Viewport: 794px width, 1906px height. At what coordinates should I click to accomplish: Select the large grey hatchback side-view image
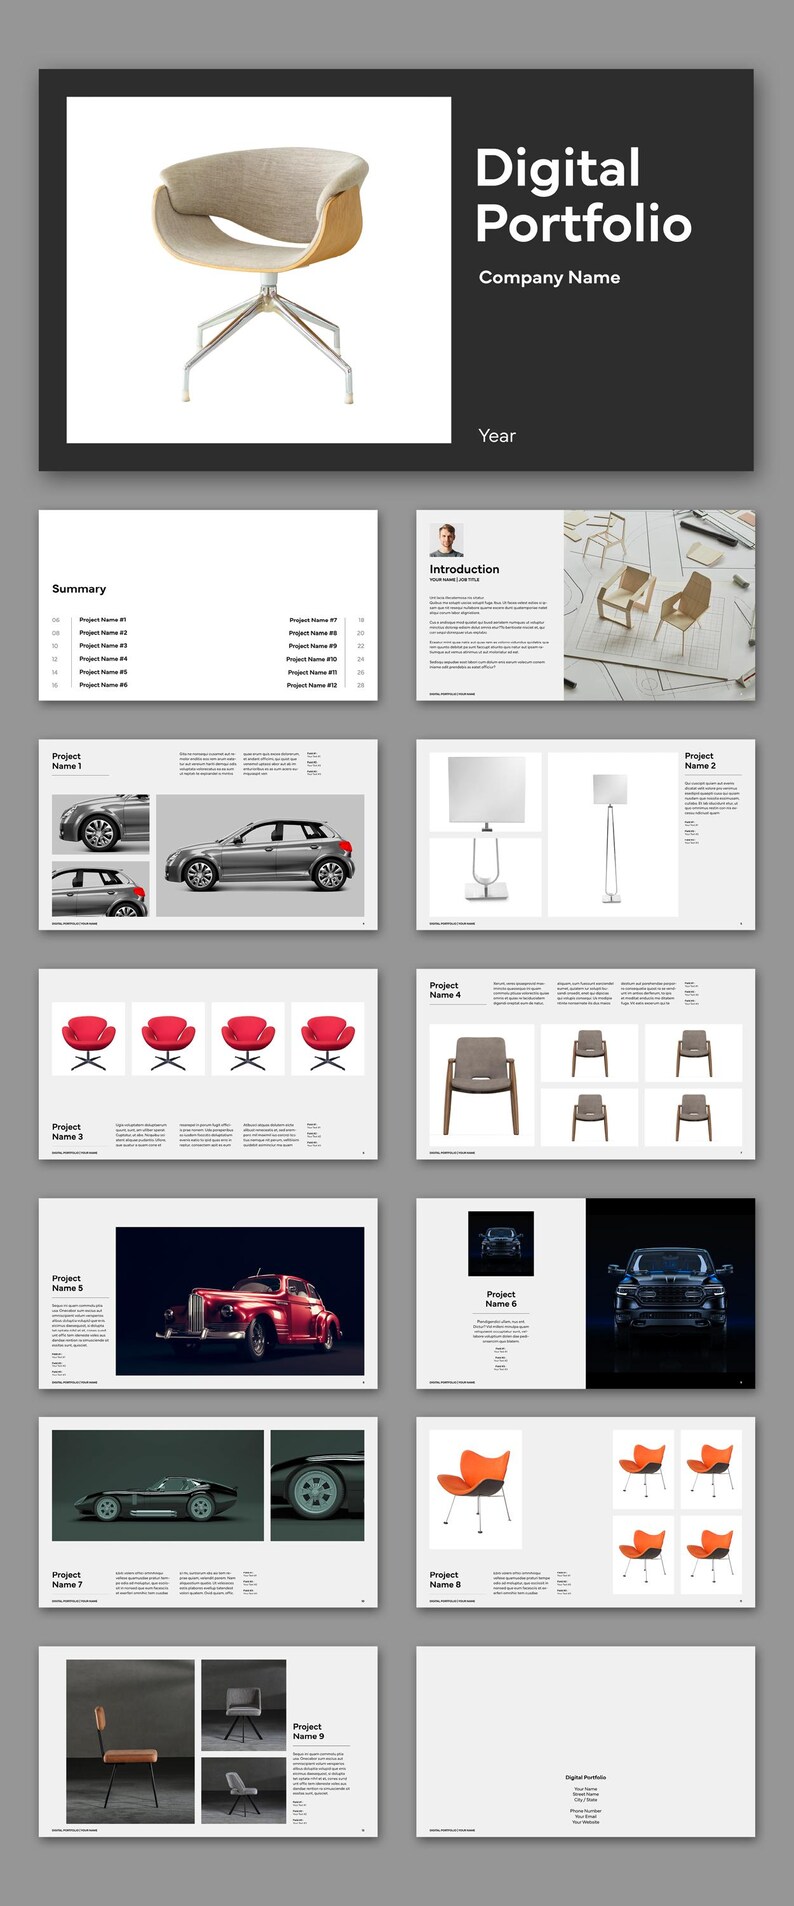tap(260, 855)
